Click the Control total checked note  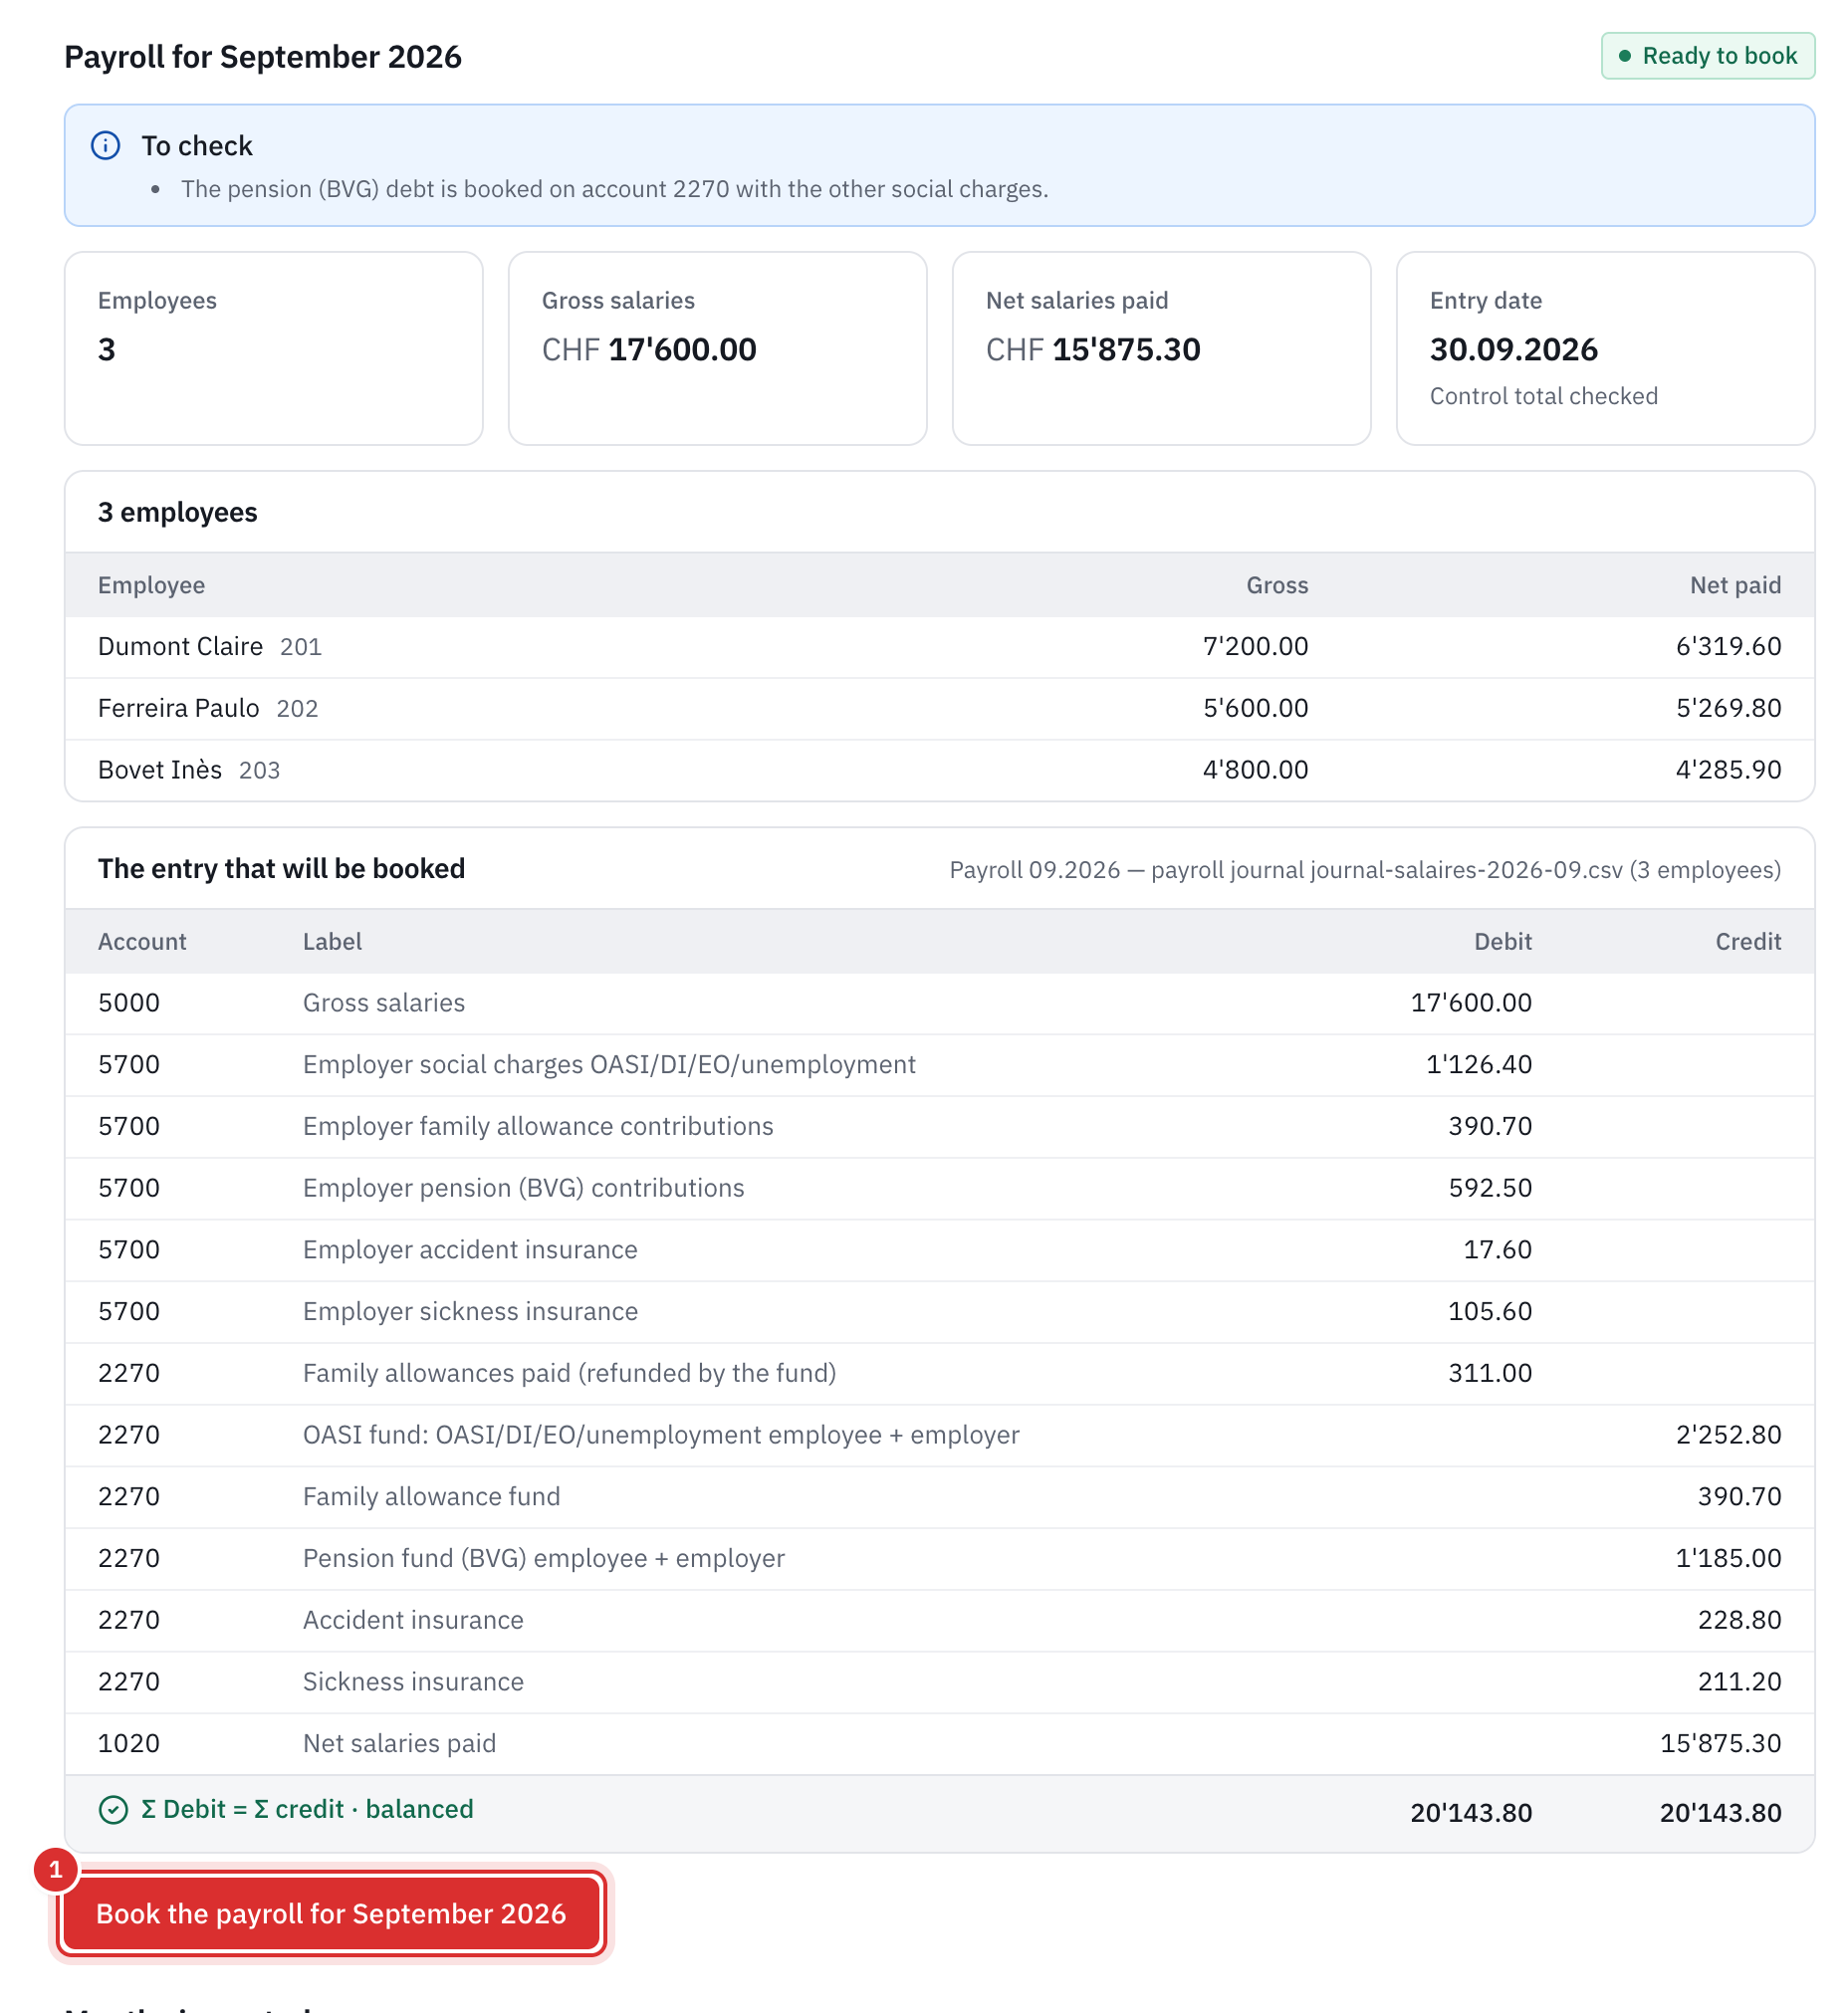(1543, 396)
